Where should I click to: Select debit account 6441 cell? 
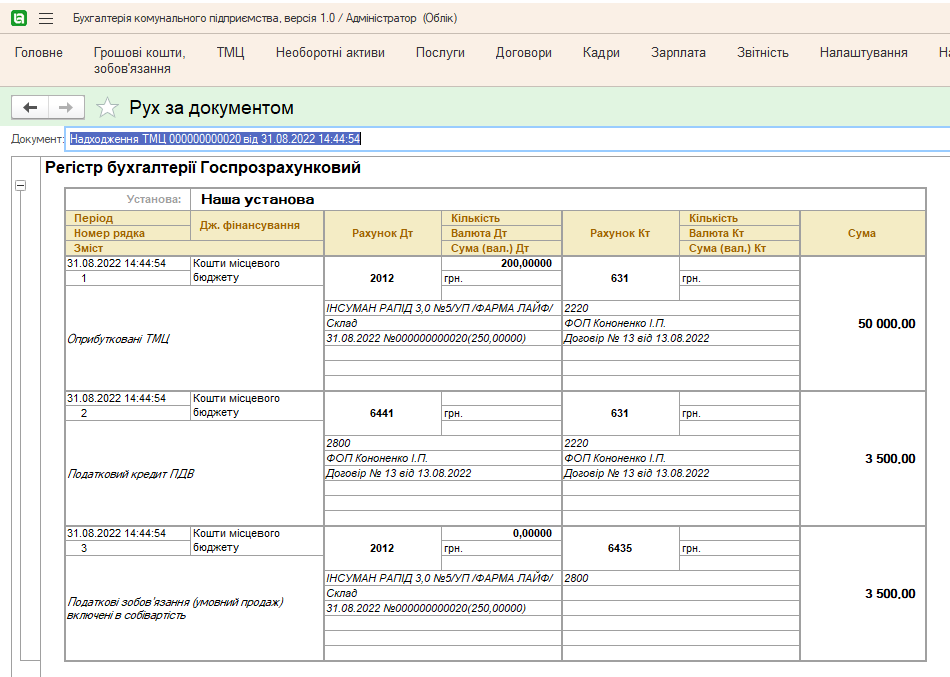pyautogui.click(x=382, y=413)
